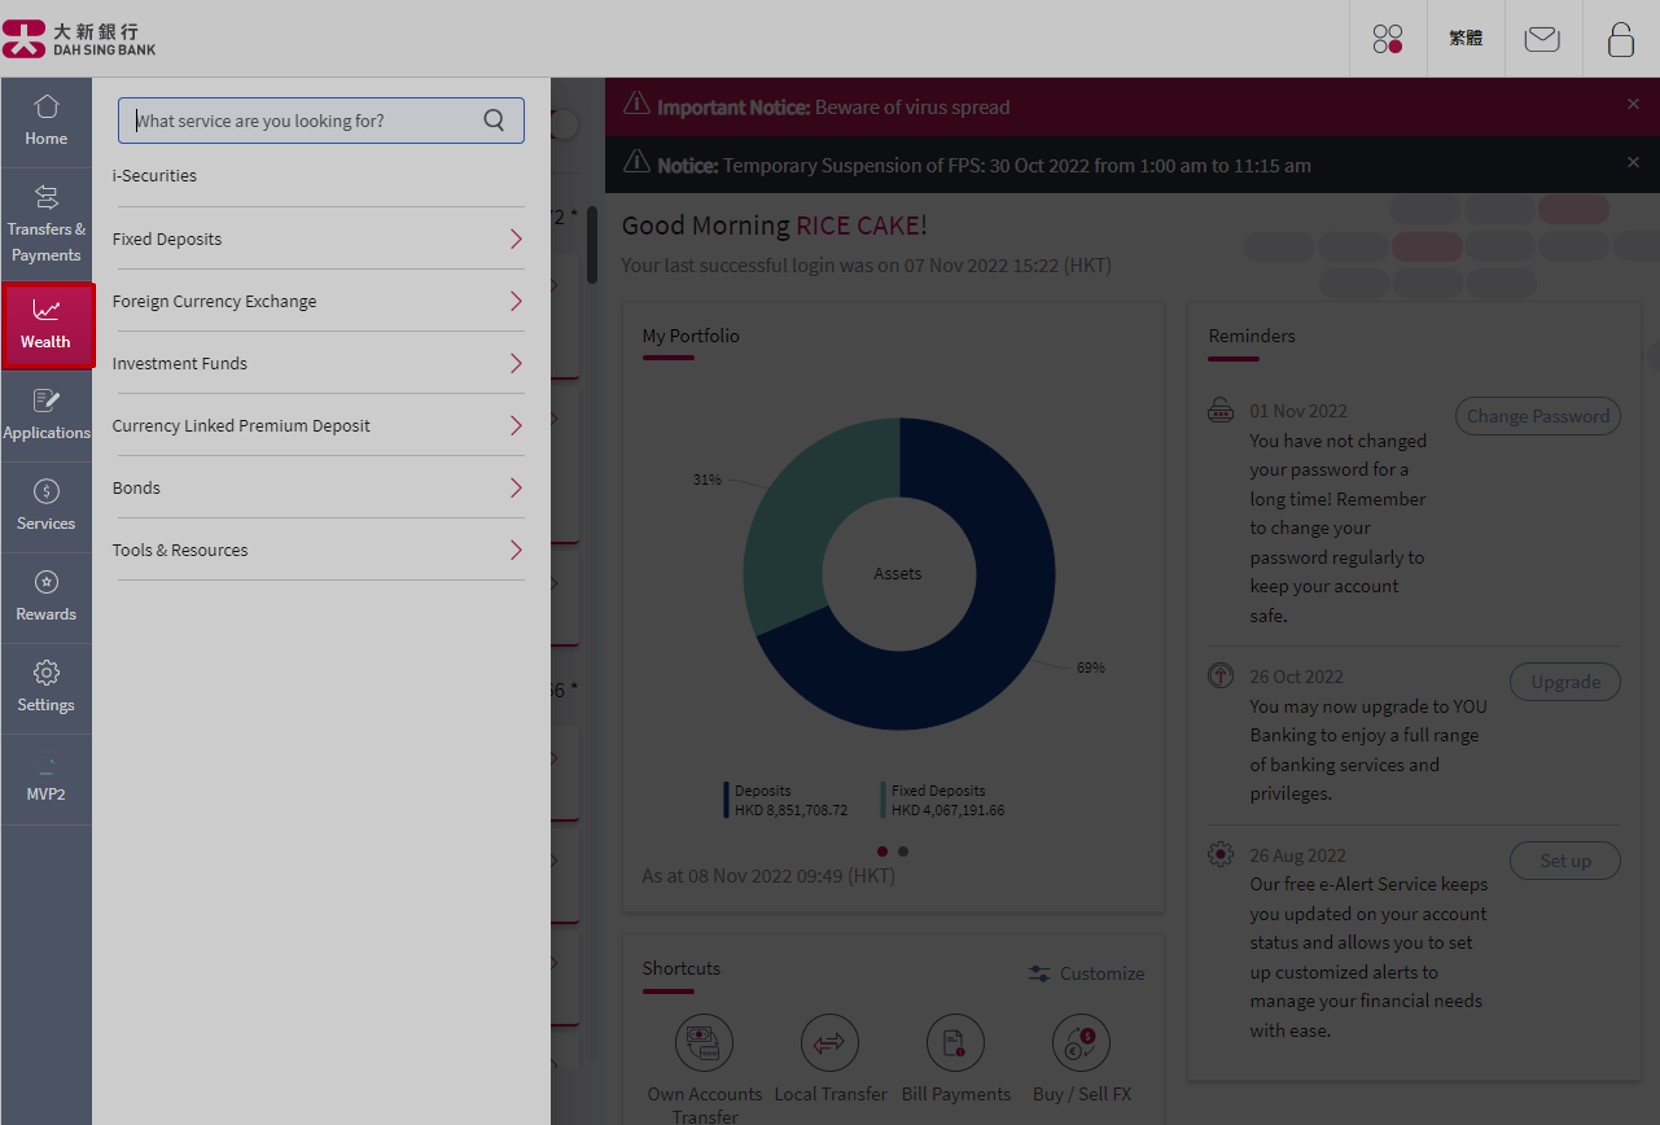The image size is (1660, 1125).
Task: Focus the service search input field
Action: pos(305,121)
